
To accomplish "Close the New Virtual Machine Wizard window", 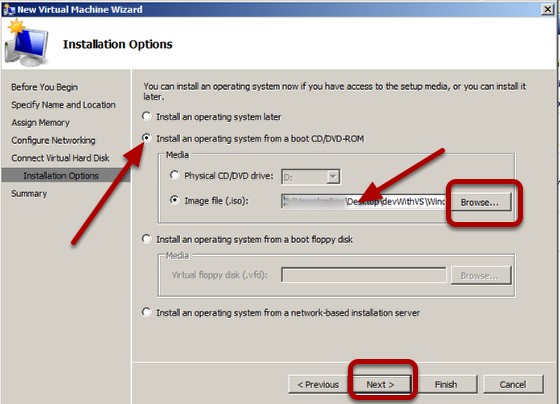I will 548,9.
